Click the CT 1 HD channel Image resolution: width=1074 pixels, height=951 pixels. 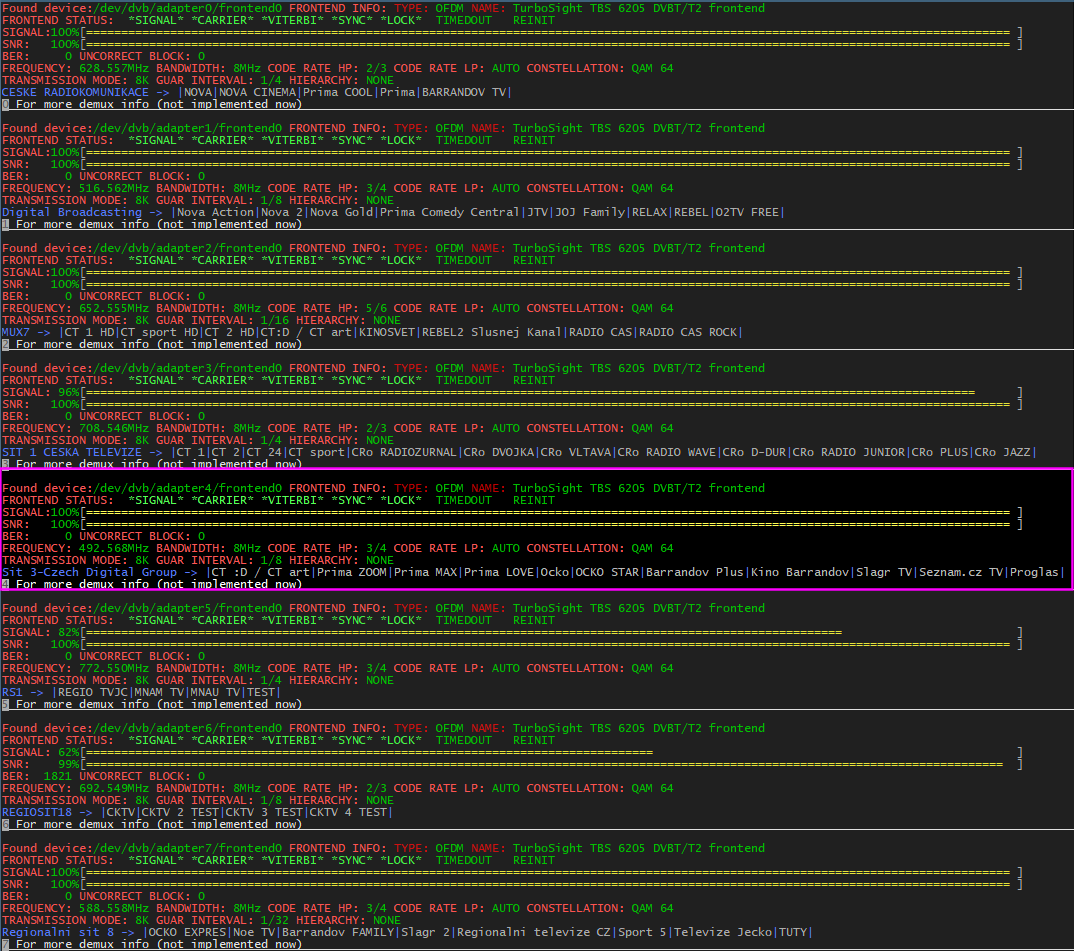point(90,332)
